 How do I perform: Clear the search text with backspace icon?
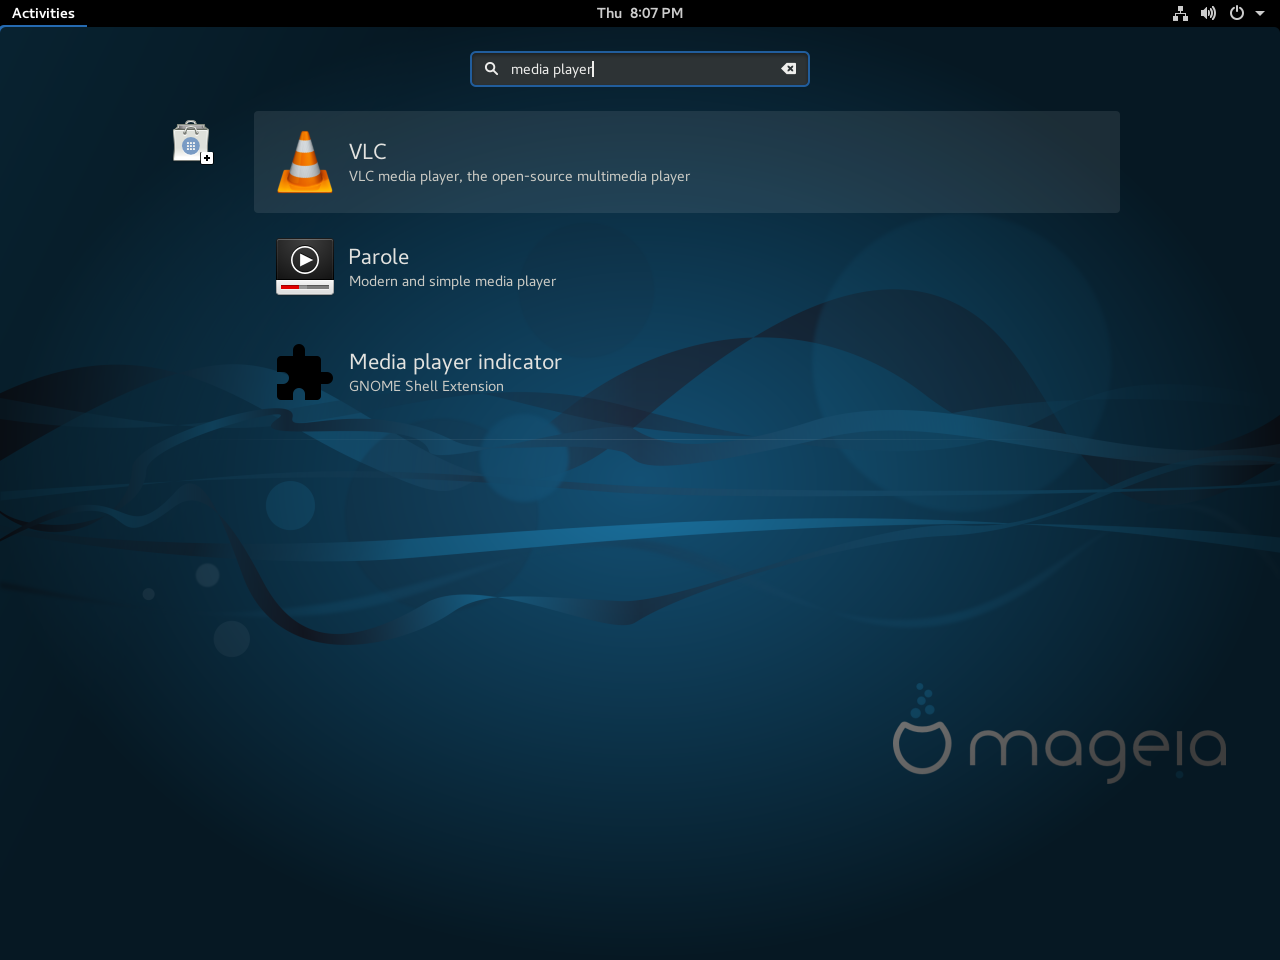789,69
